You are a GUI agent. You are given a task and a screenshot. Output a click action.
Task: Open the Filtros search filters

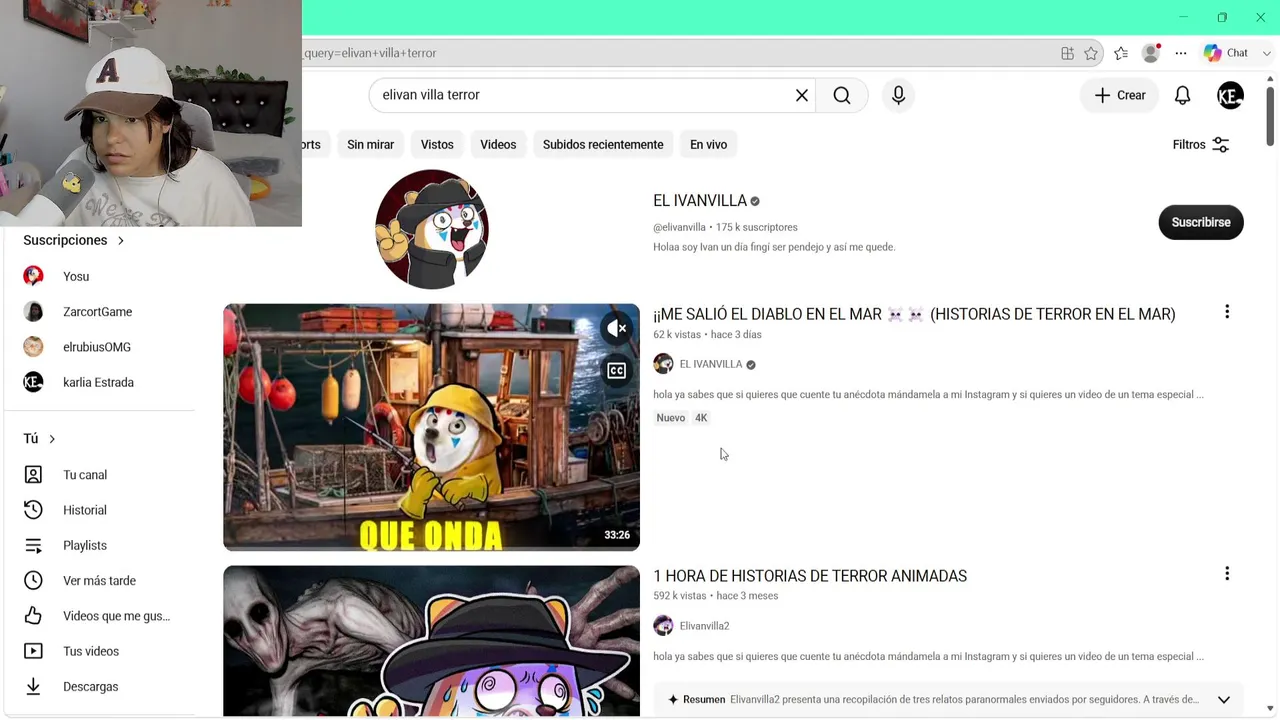tap(1200, 145)
